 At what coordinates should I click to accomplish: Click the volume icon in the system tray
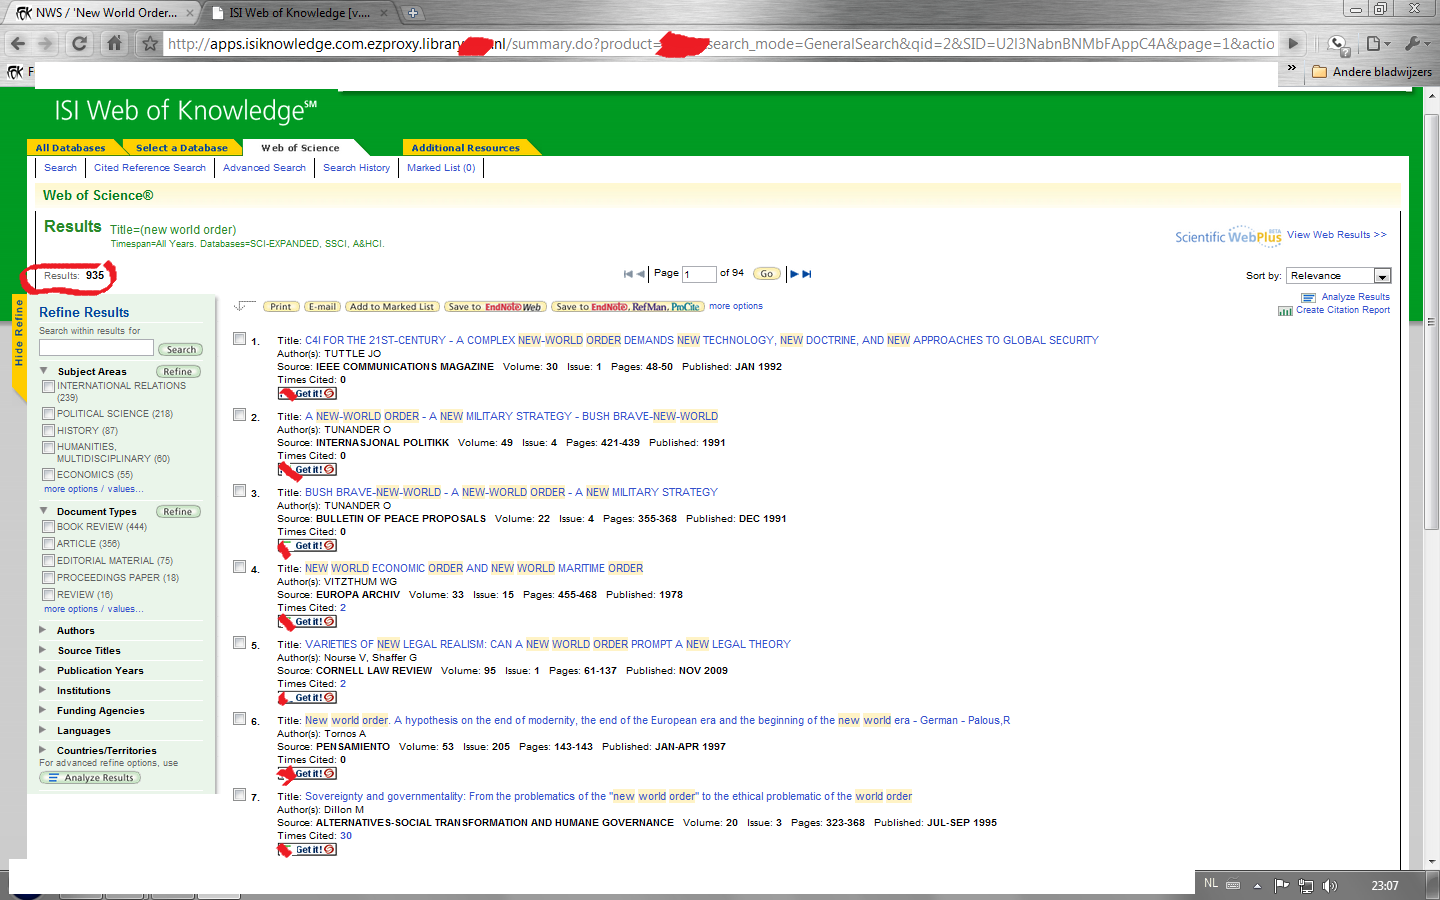coord(1330,886)
